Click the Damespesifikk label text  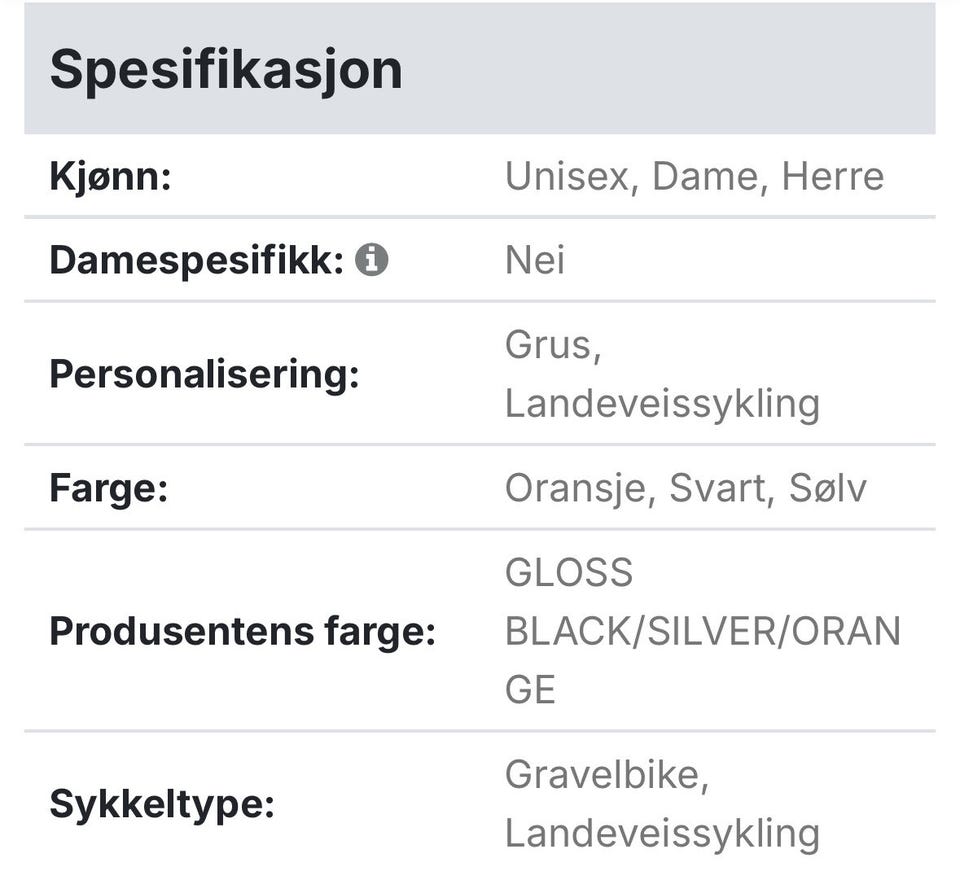[x=196, y=260]
